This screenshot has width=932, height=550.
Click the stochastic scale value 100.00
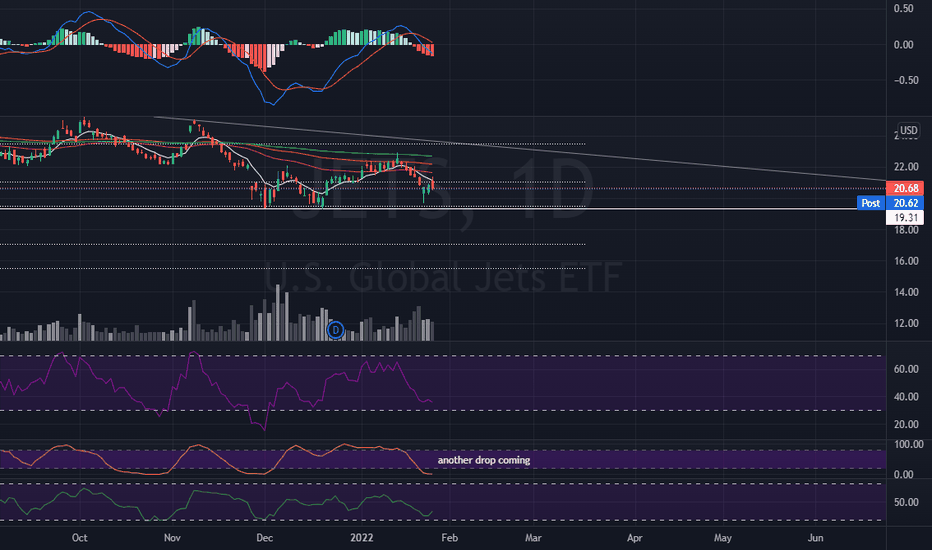908,444
